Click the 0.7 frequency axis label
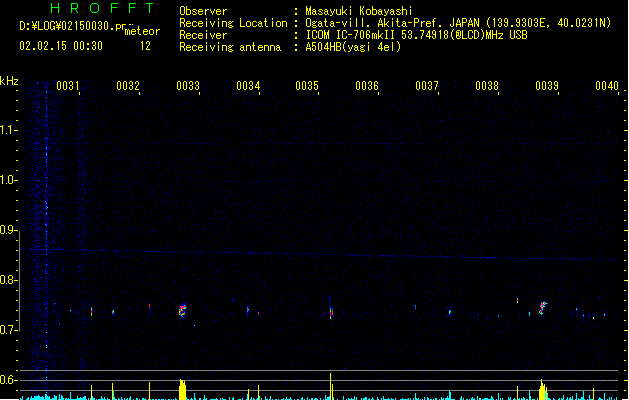Screen dimensions: 629x400 coord(8,330)
